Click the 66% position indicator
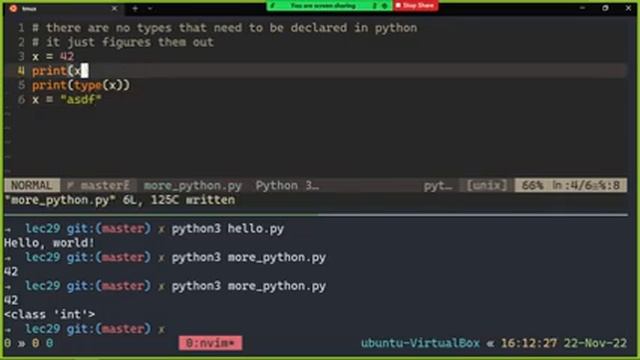This screenshot has height=360, width=640. click(x=532, y=185)
